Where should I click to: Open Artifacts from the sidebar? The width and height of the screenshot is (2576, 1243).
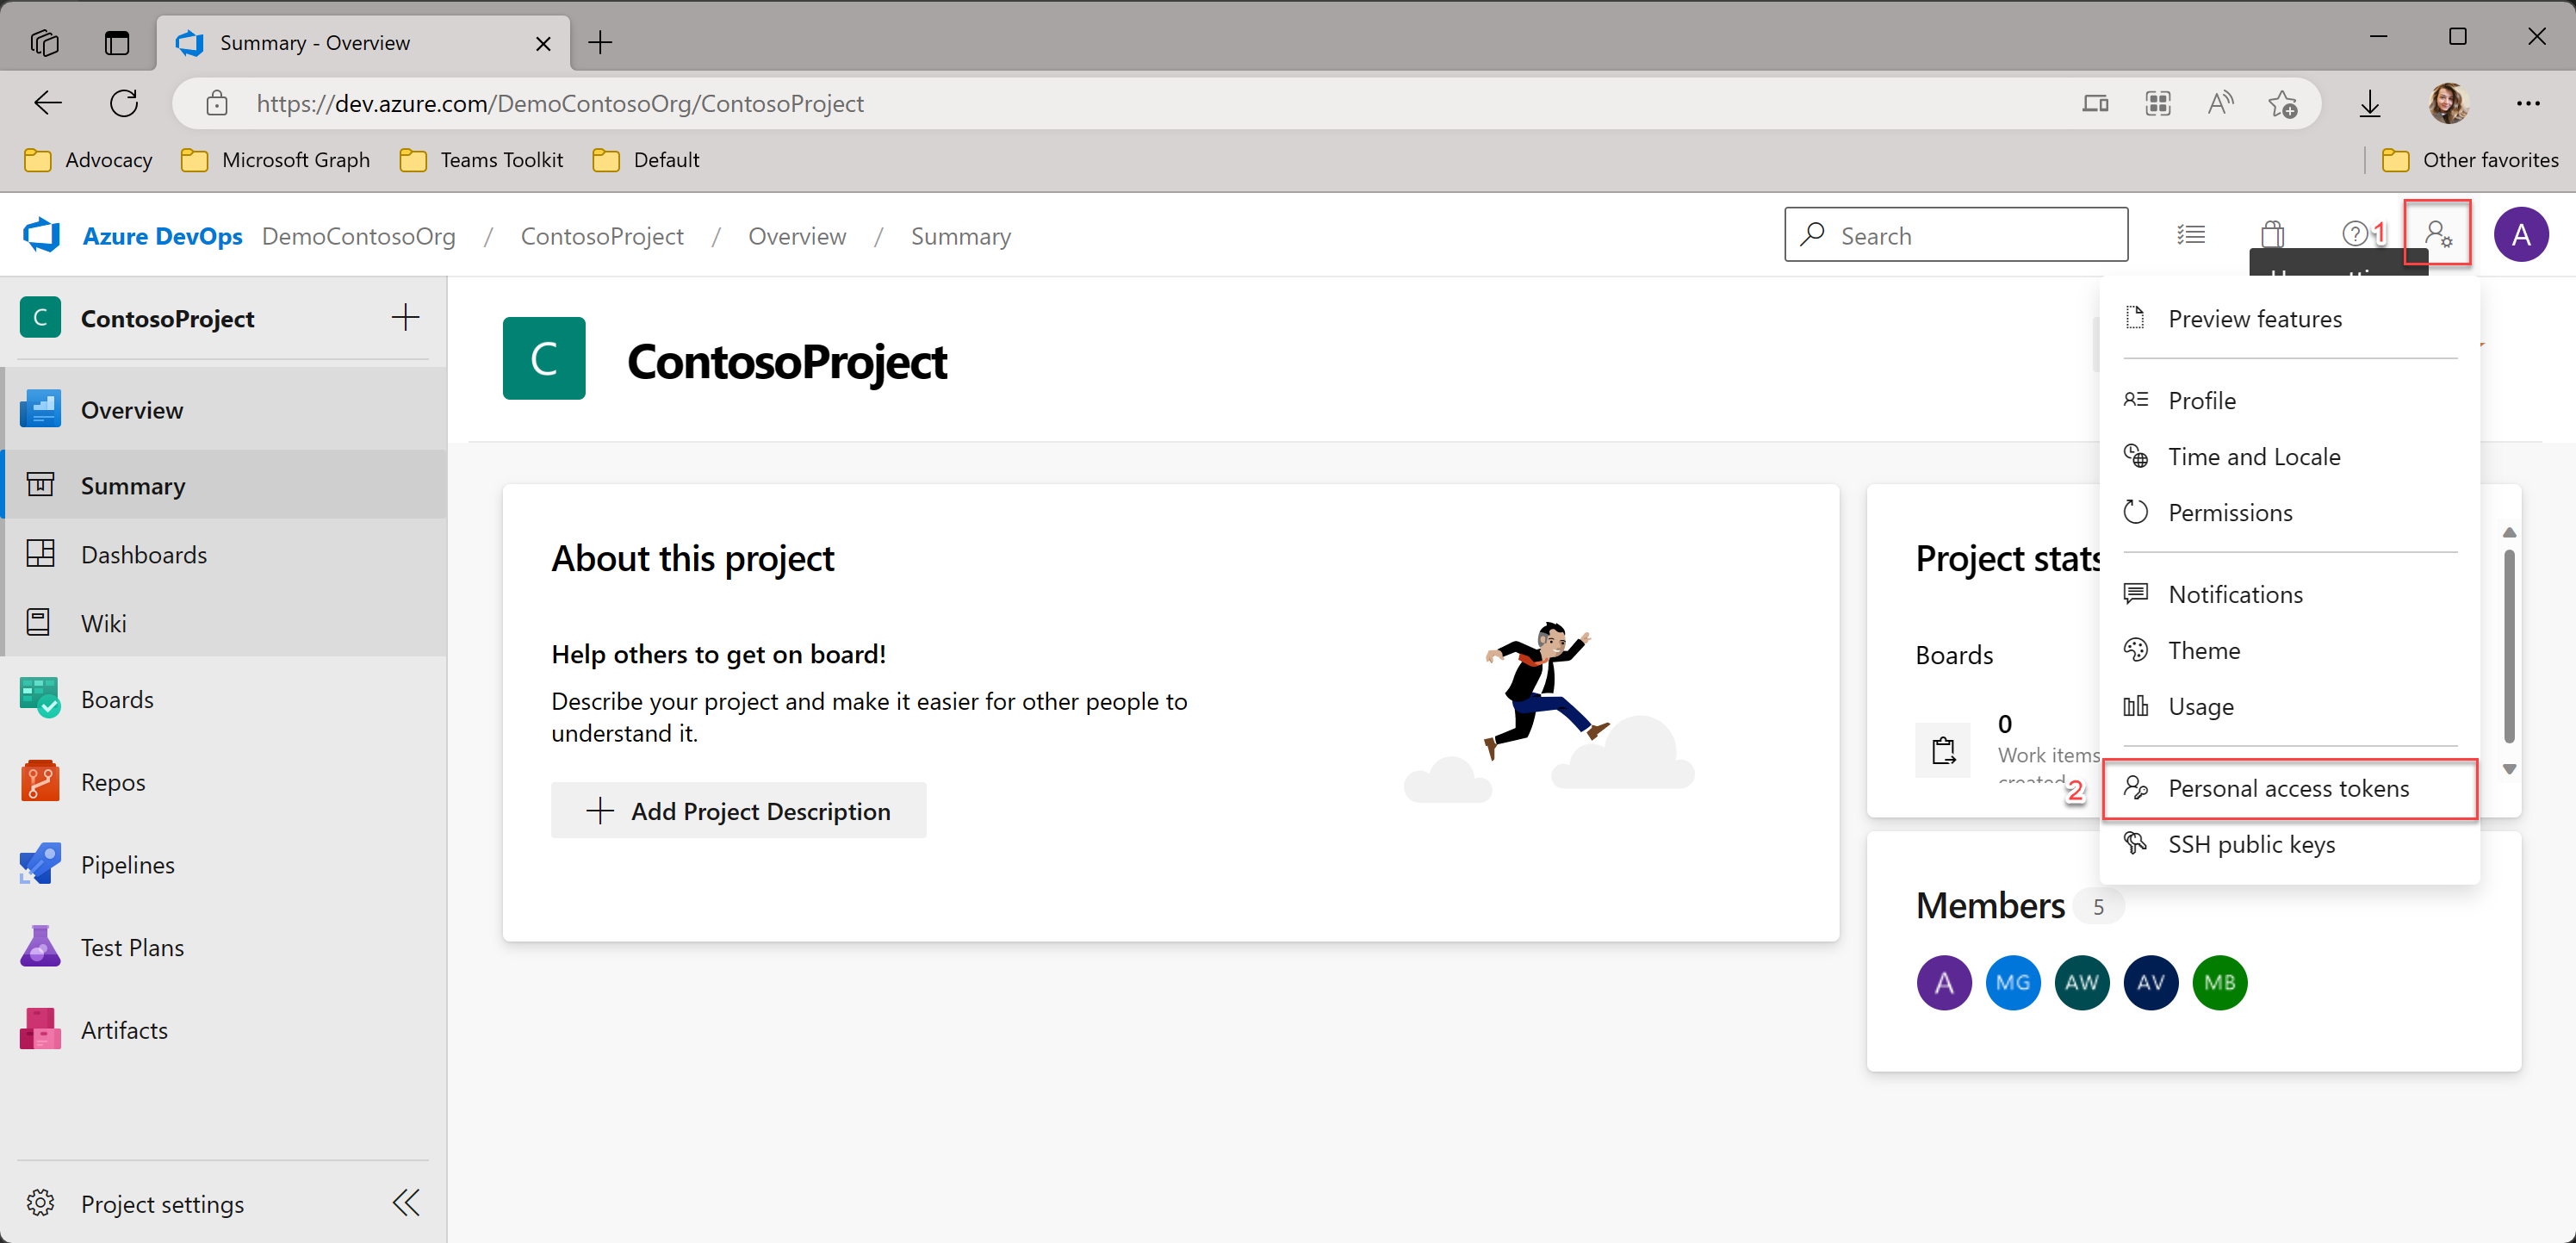point(124,1030)
